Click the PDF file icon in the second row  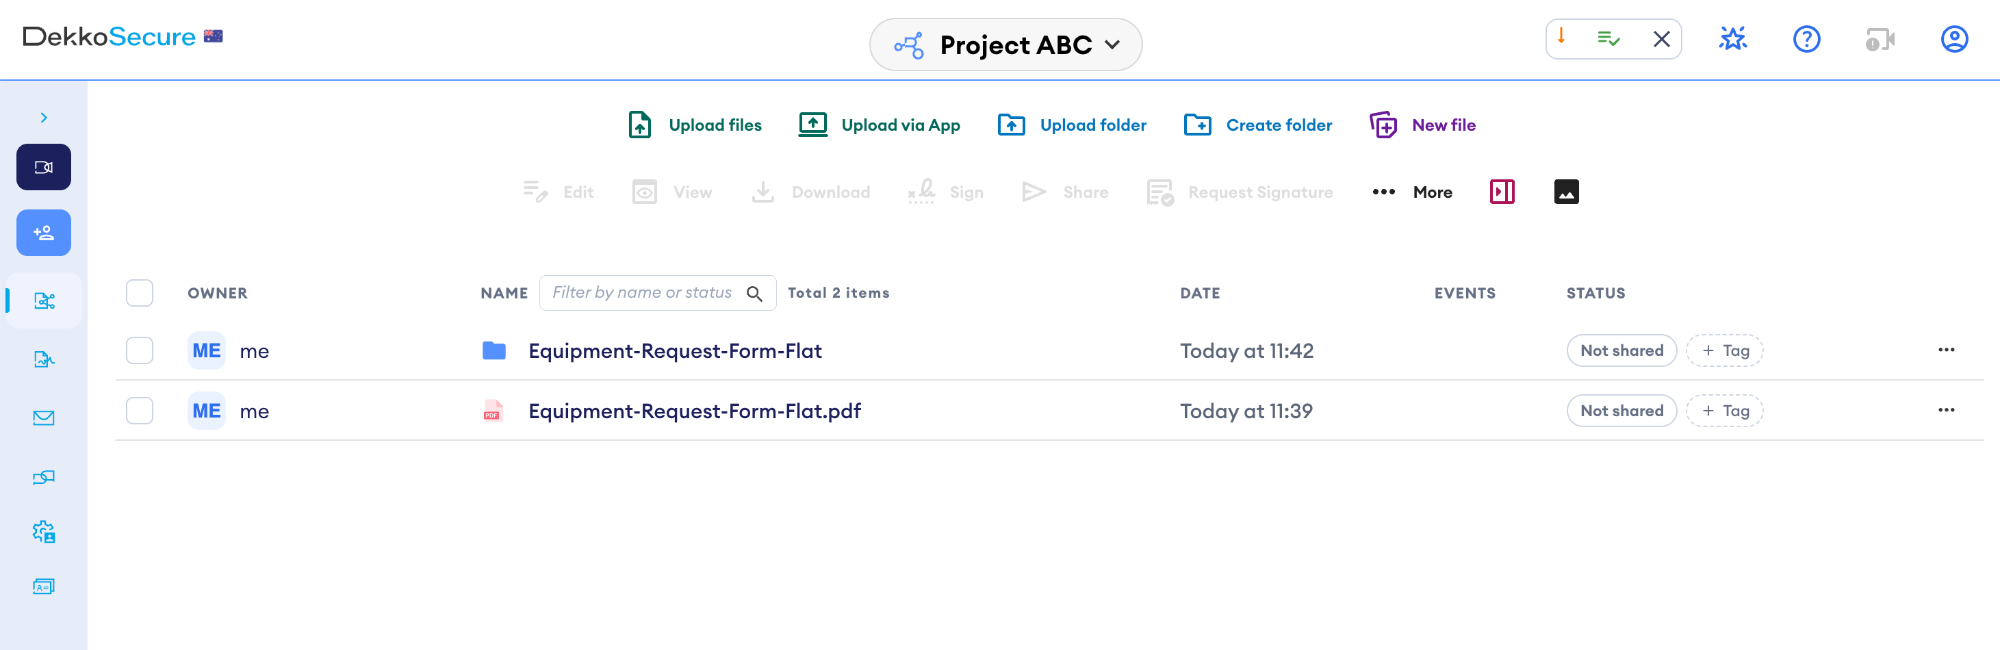pyautogui.click(x=493, y=411)
